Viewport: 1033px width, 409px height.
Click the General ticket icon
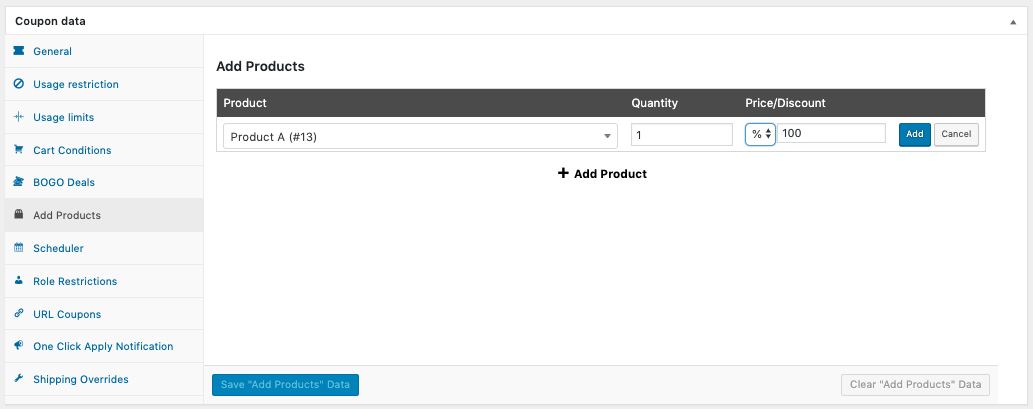[18, 51]
